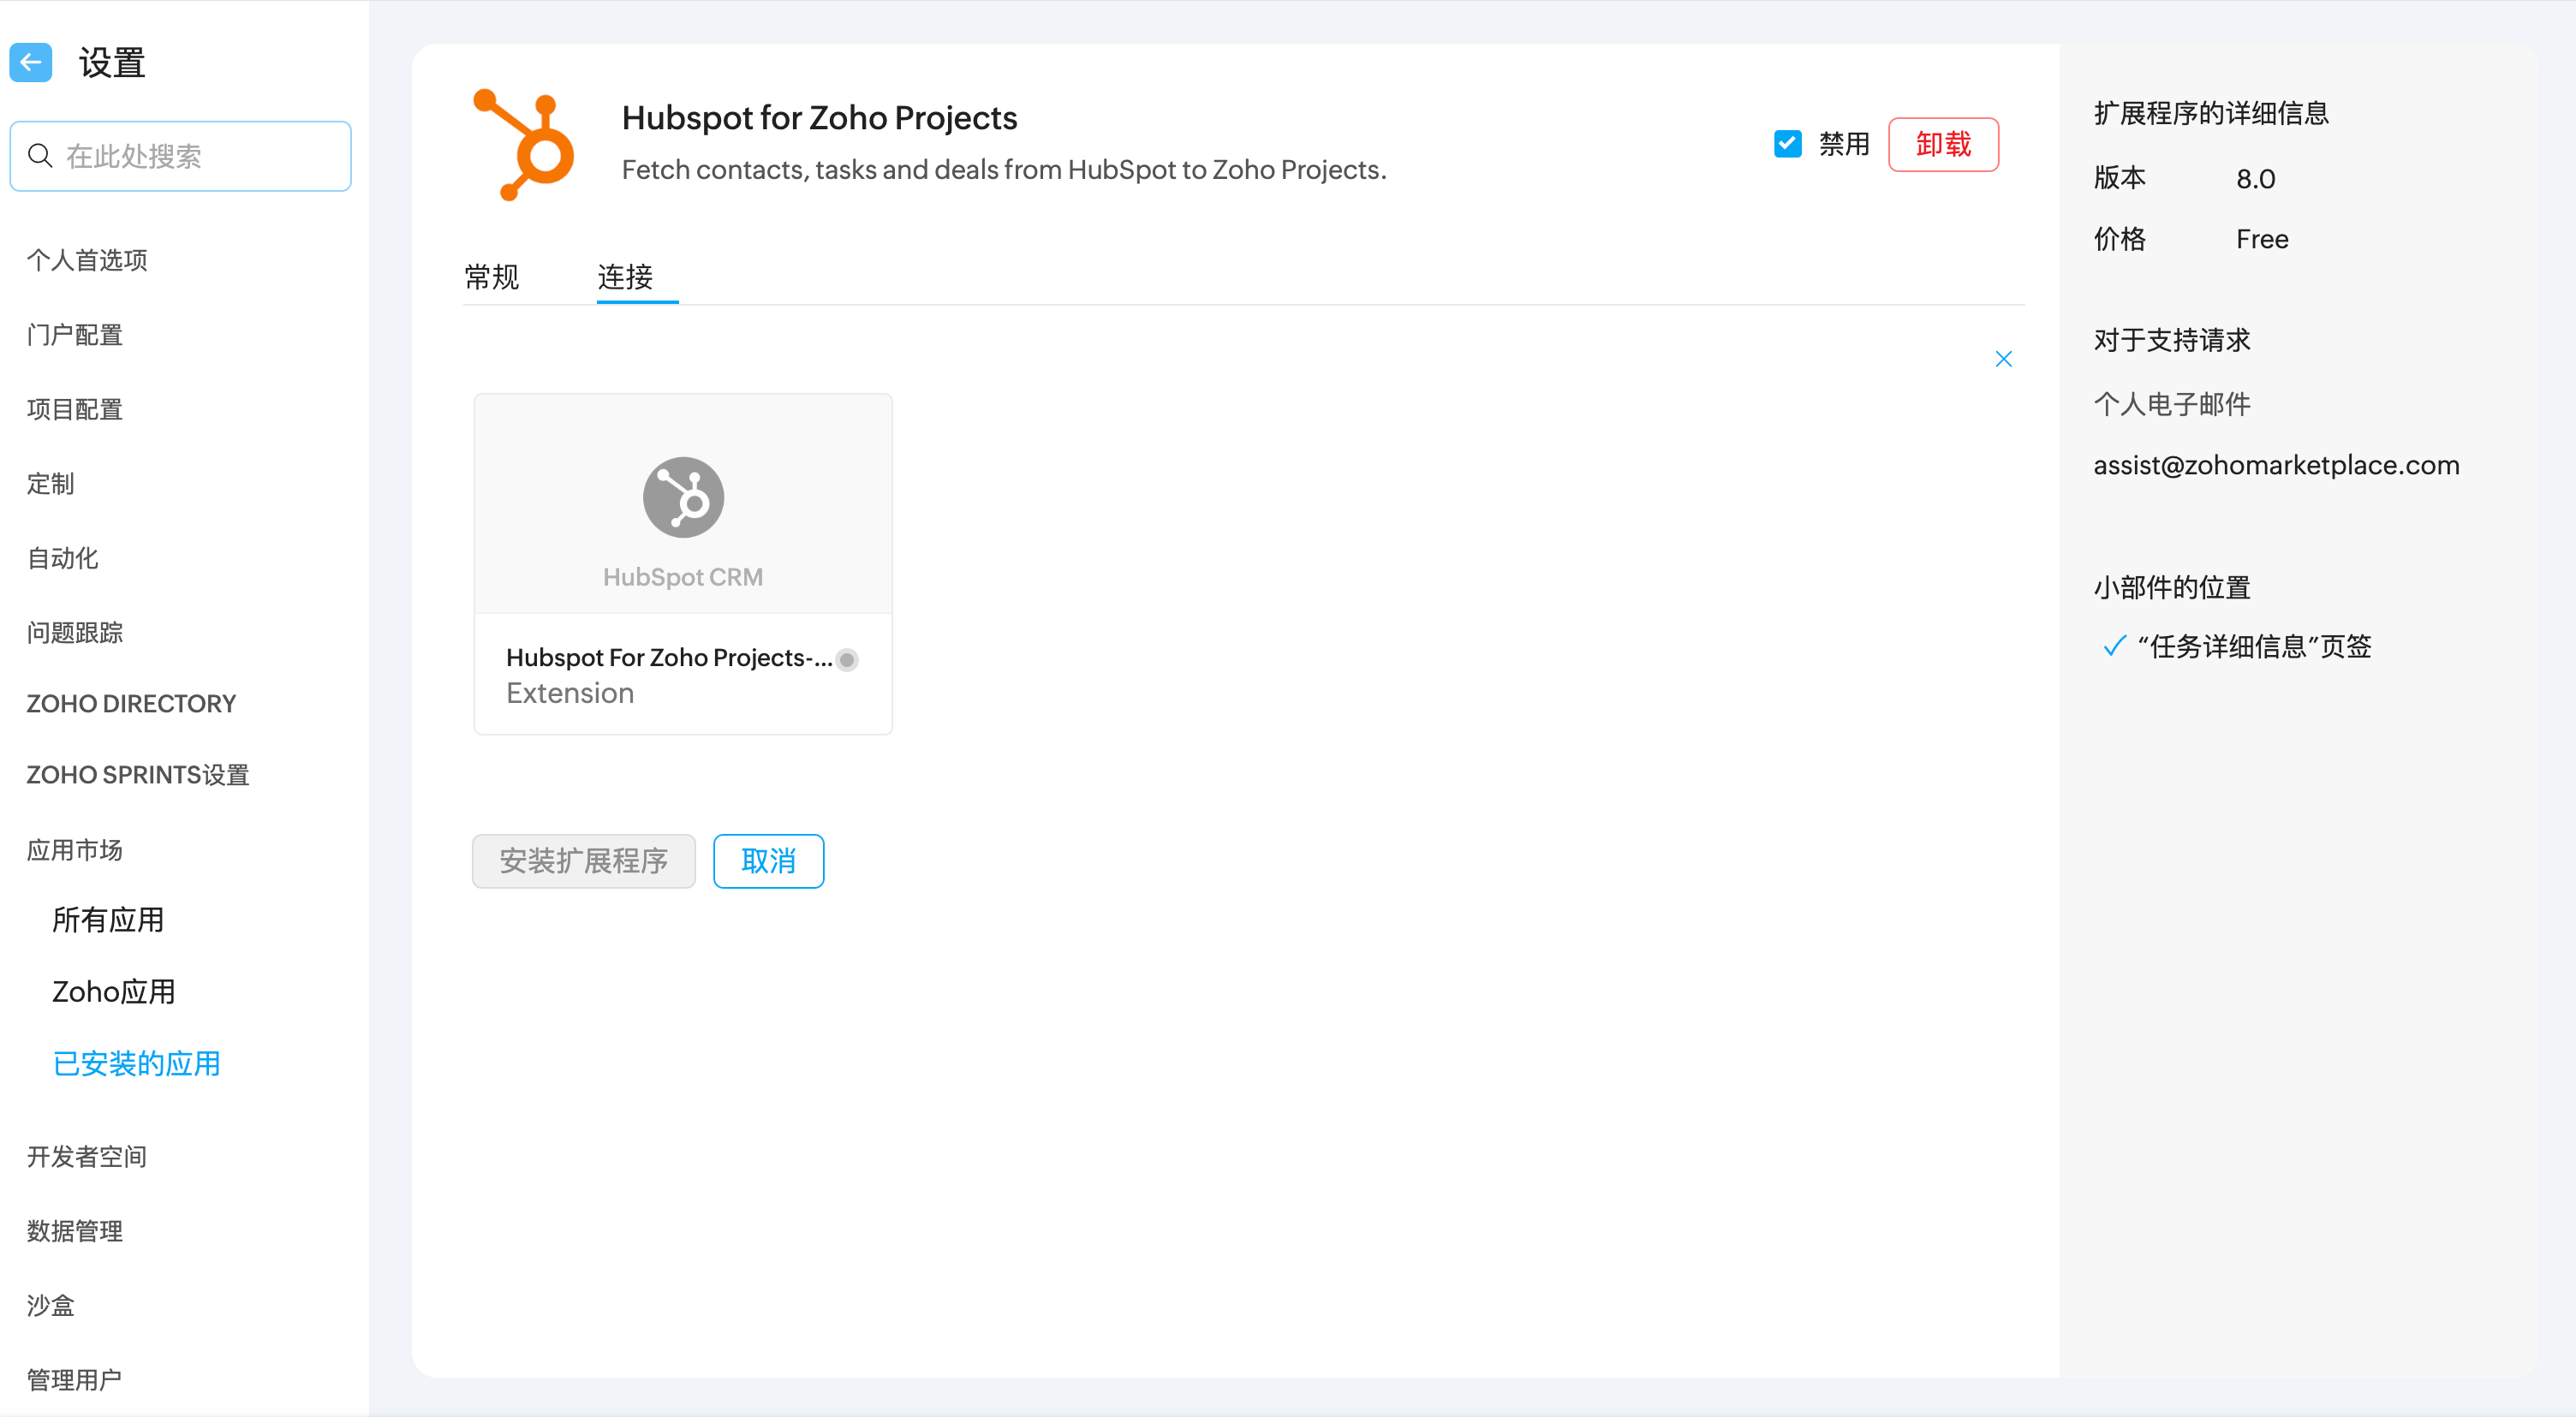Select the 连接 tab
This screenshot has height=1417, width=2576.
click(x=625, y=277)
